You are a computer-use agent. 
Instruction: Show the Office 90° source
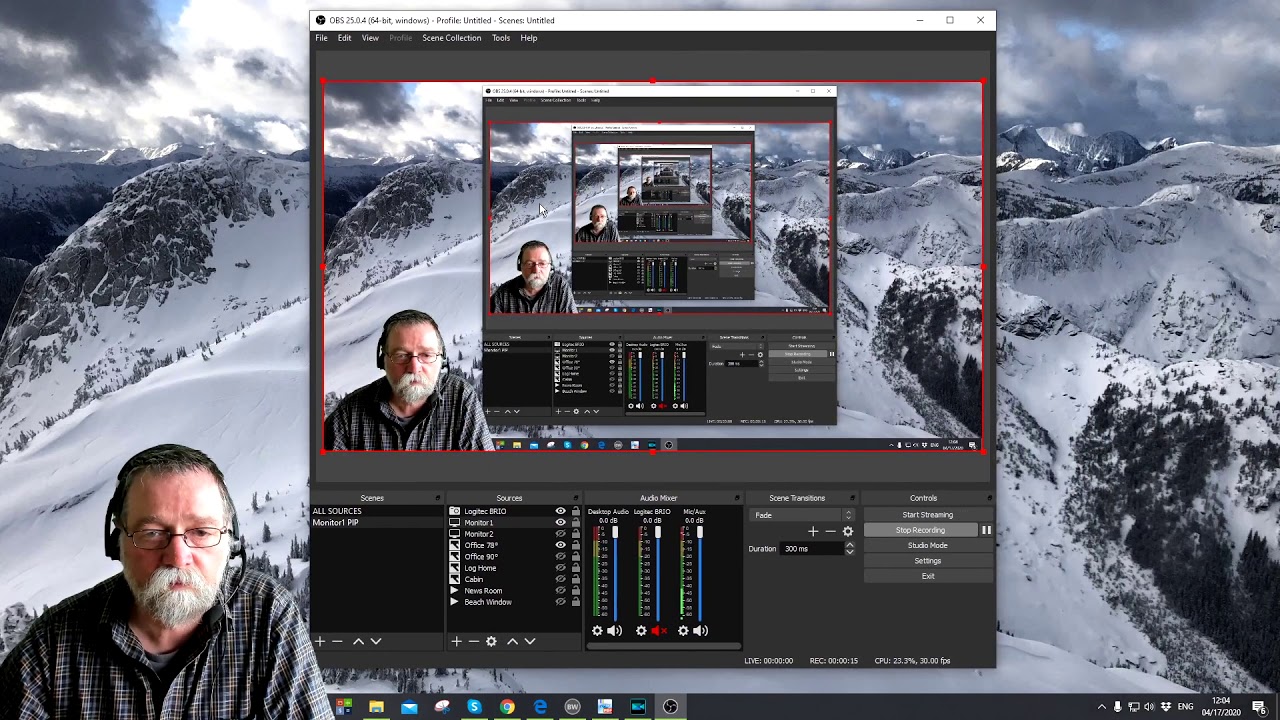click(560, 556)
